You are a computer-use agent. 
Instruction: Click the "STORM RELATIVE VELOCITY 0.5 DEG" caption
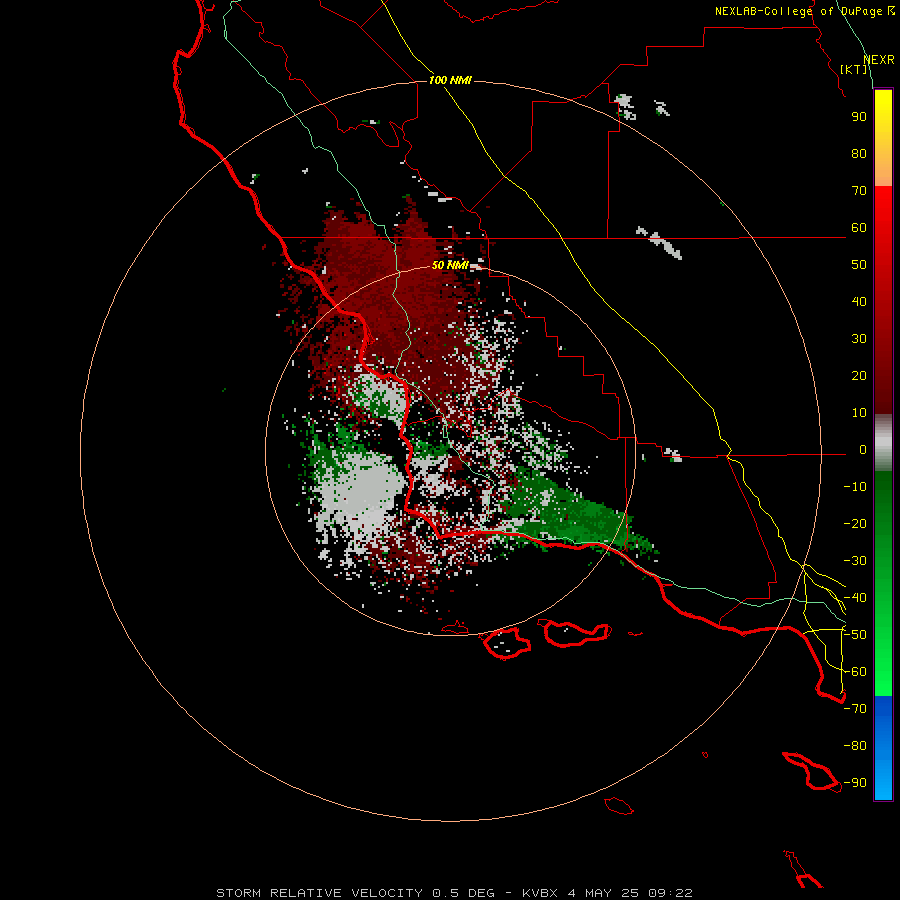pyautogui.click(x=355, y=893)
